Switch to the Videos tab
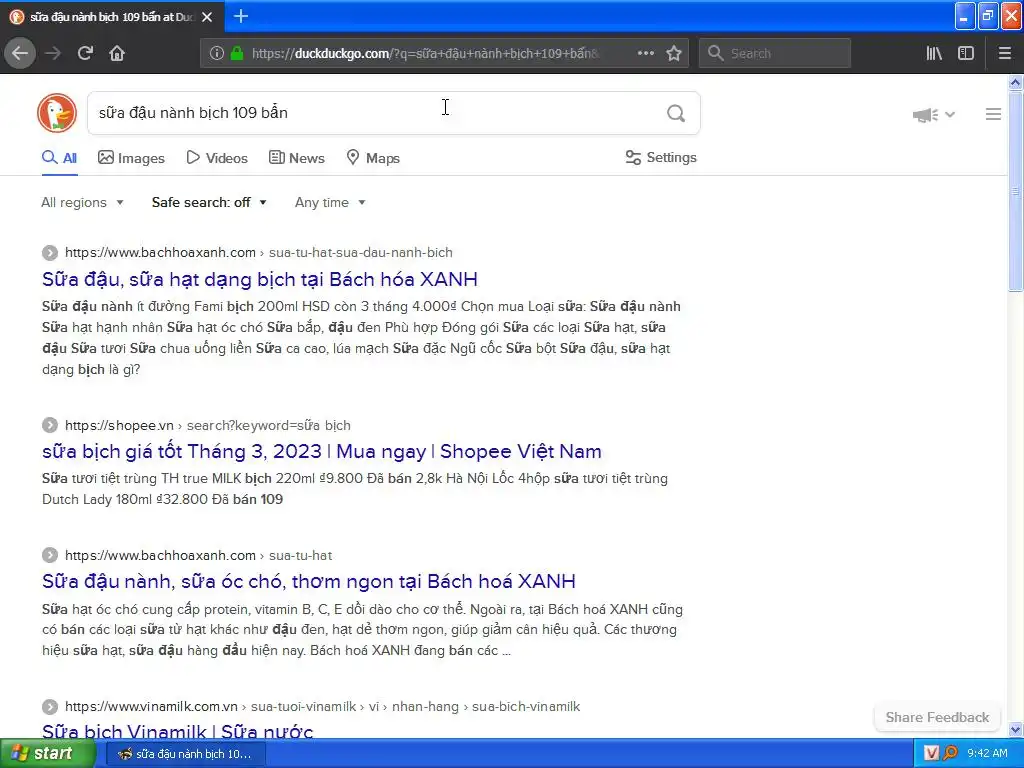The height and width of the screenshot is (768, 1024). click(x=217, y=158)
